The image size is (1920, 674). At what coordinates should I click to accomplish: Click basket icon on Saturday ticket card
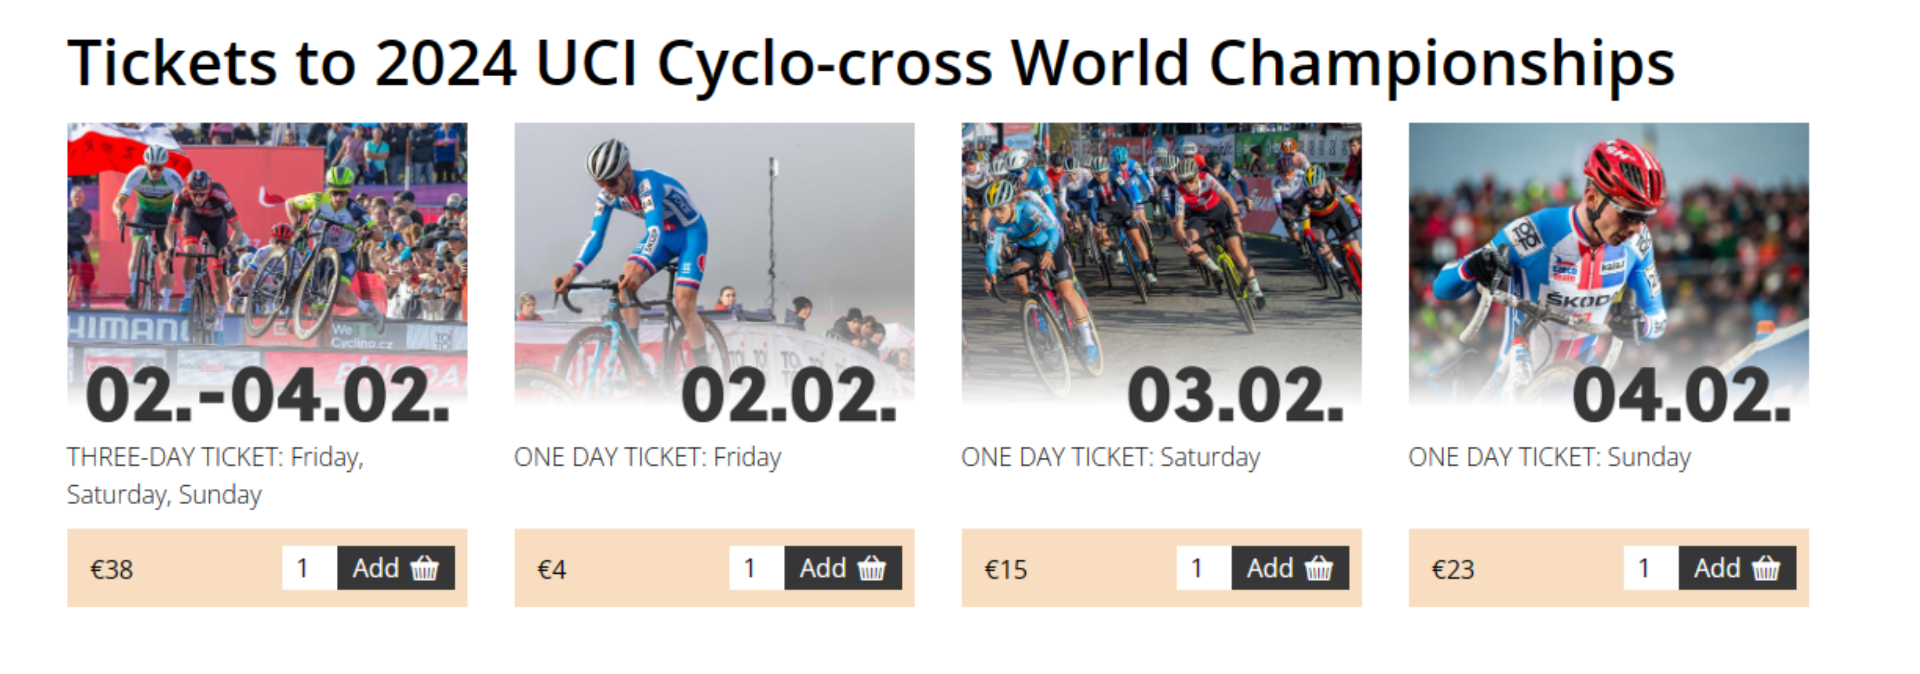[x=1319, y=568]
